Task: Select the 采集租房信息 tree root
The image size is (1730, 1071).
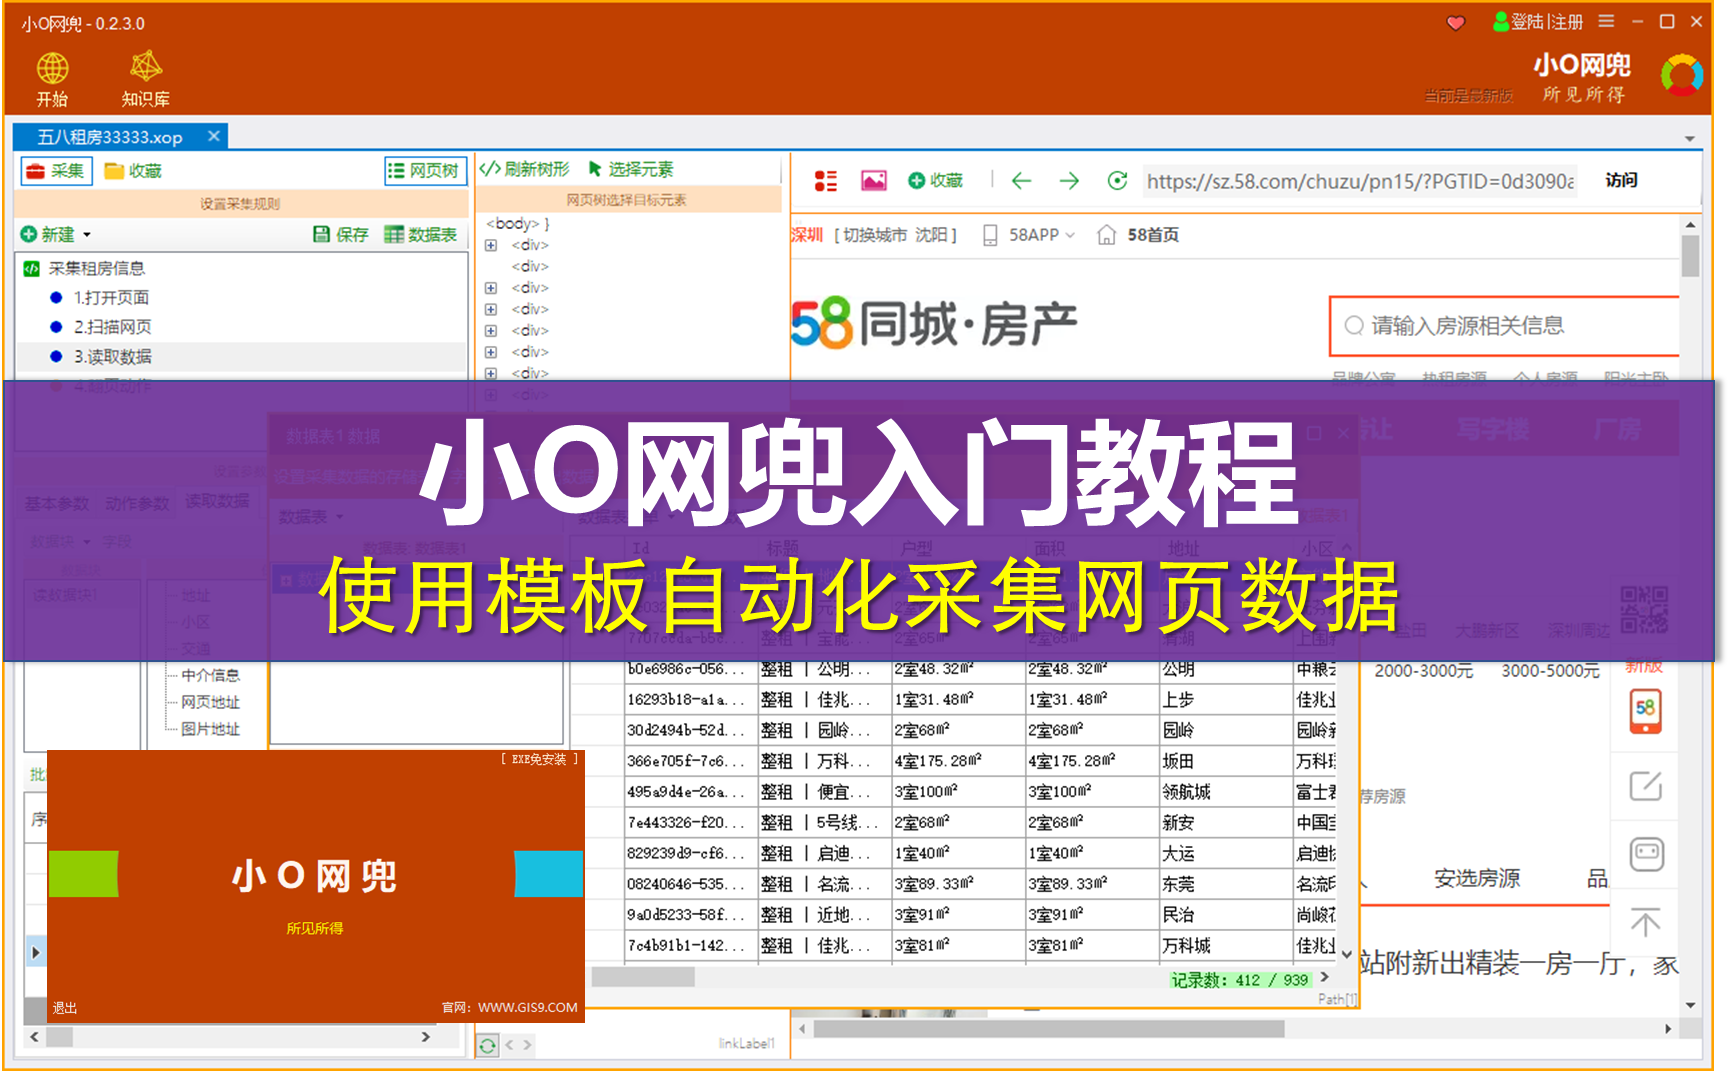Action: click(x=97, y=268)
